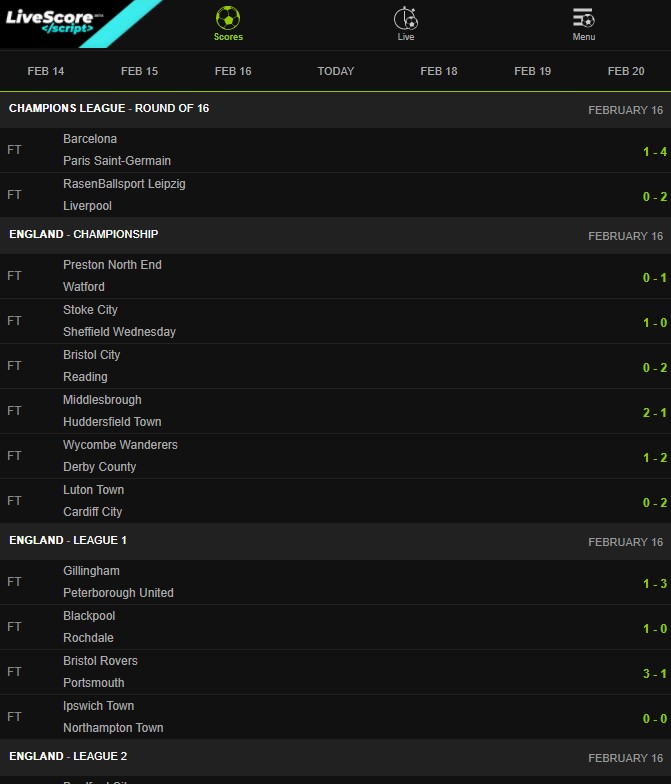This screenshot has width=671, height=784.
Task: Open England - League 2 header
Action: [x=68, y=756]
